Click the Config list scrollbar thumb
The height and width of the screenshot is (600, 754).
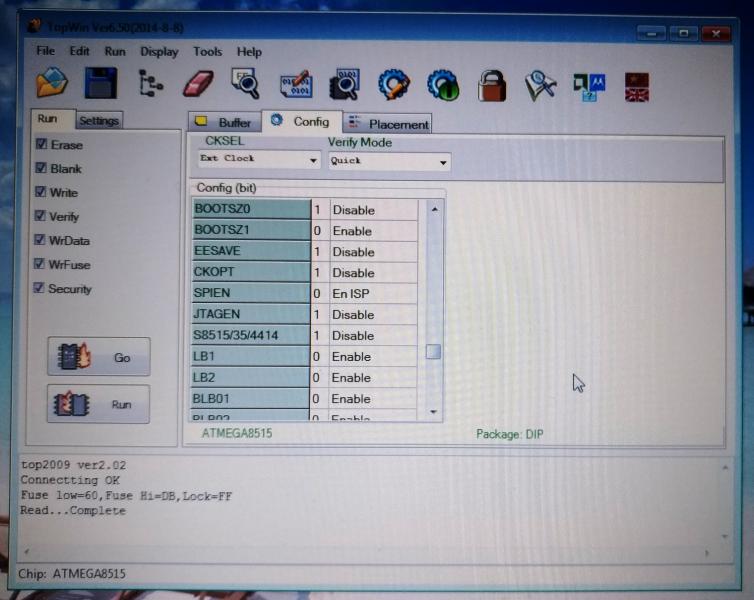(x=433, y=351)
